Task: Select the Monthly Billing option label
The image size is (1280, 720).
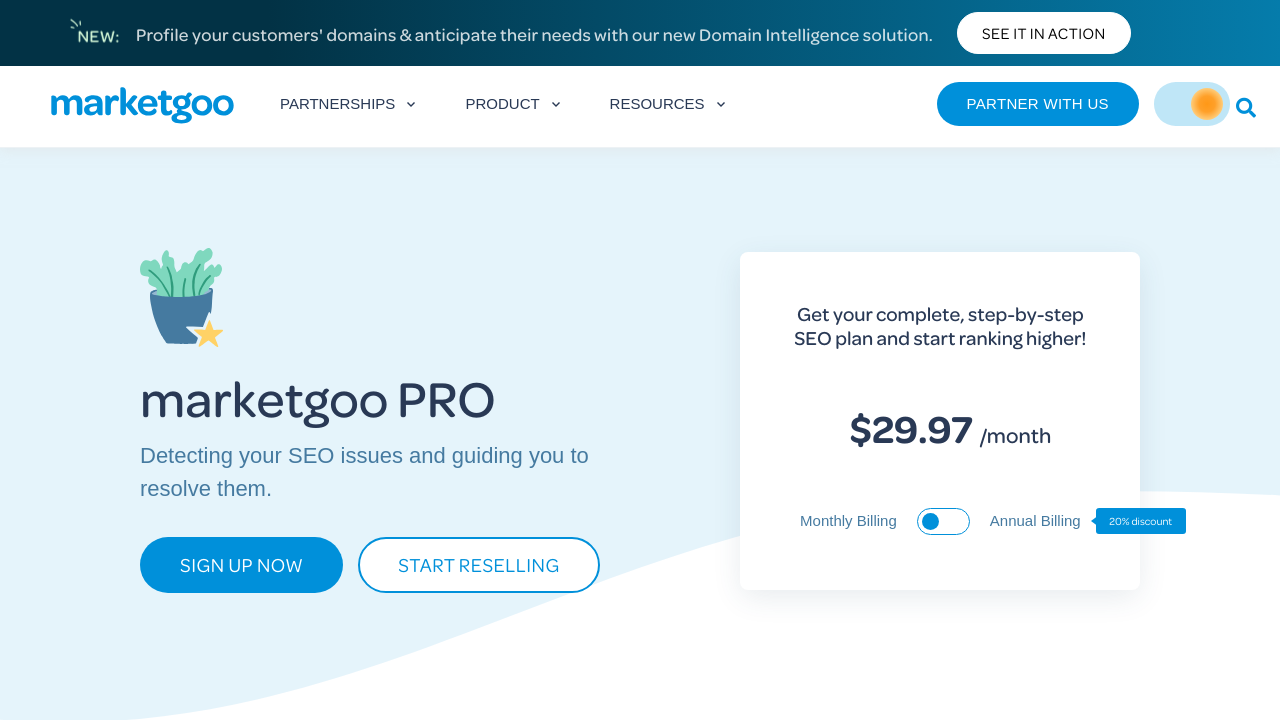Action: 848,521
